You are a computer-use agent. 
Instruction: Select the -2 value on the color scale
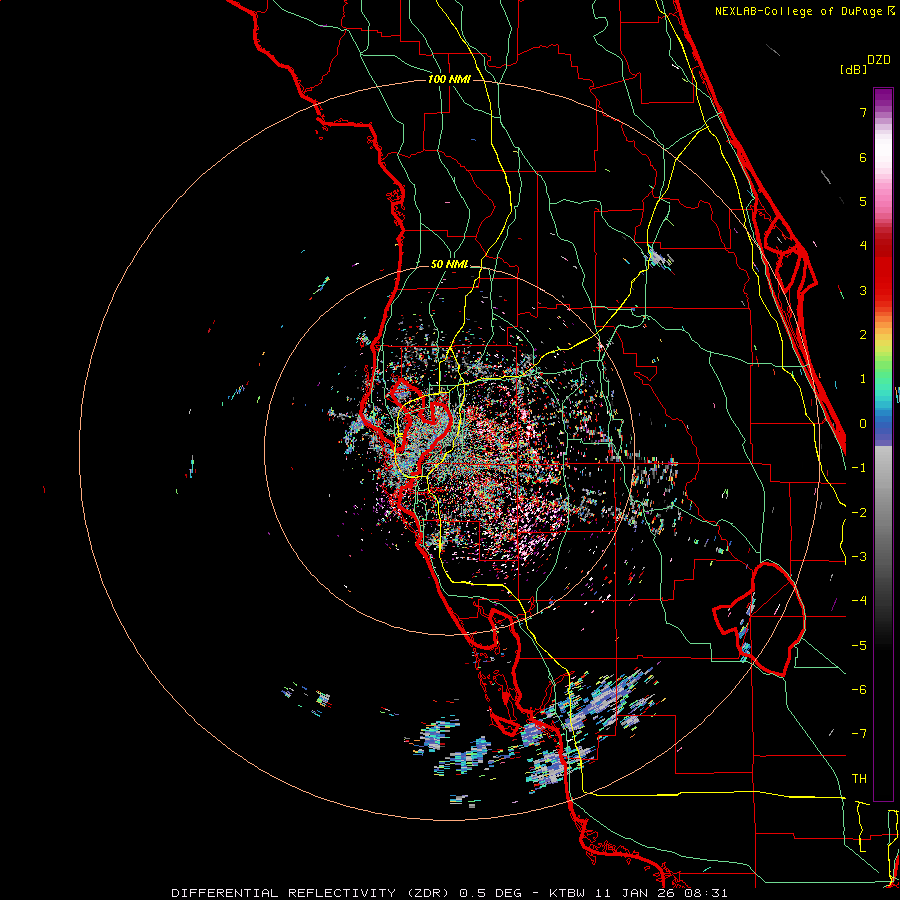pos(859,513)
